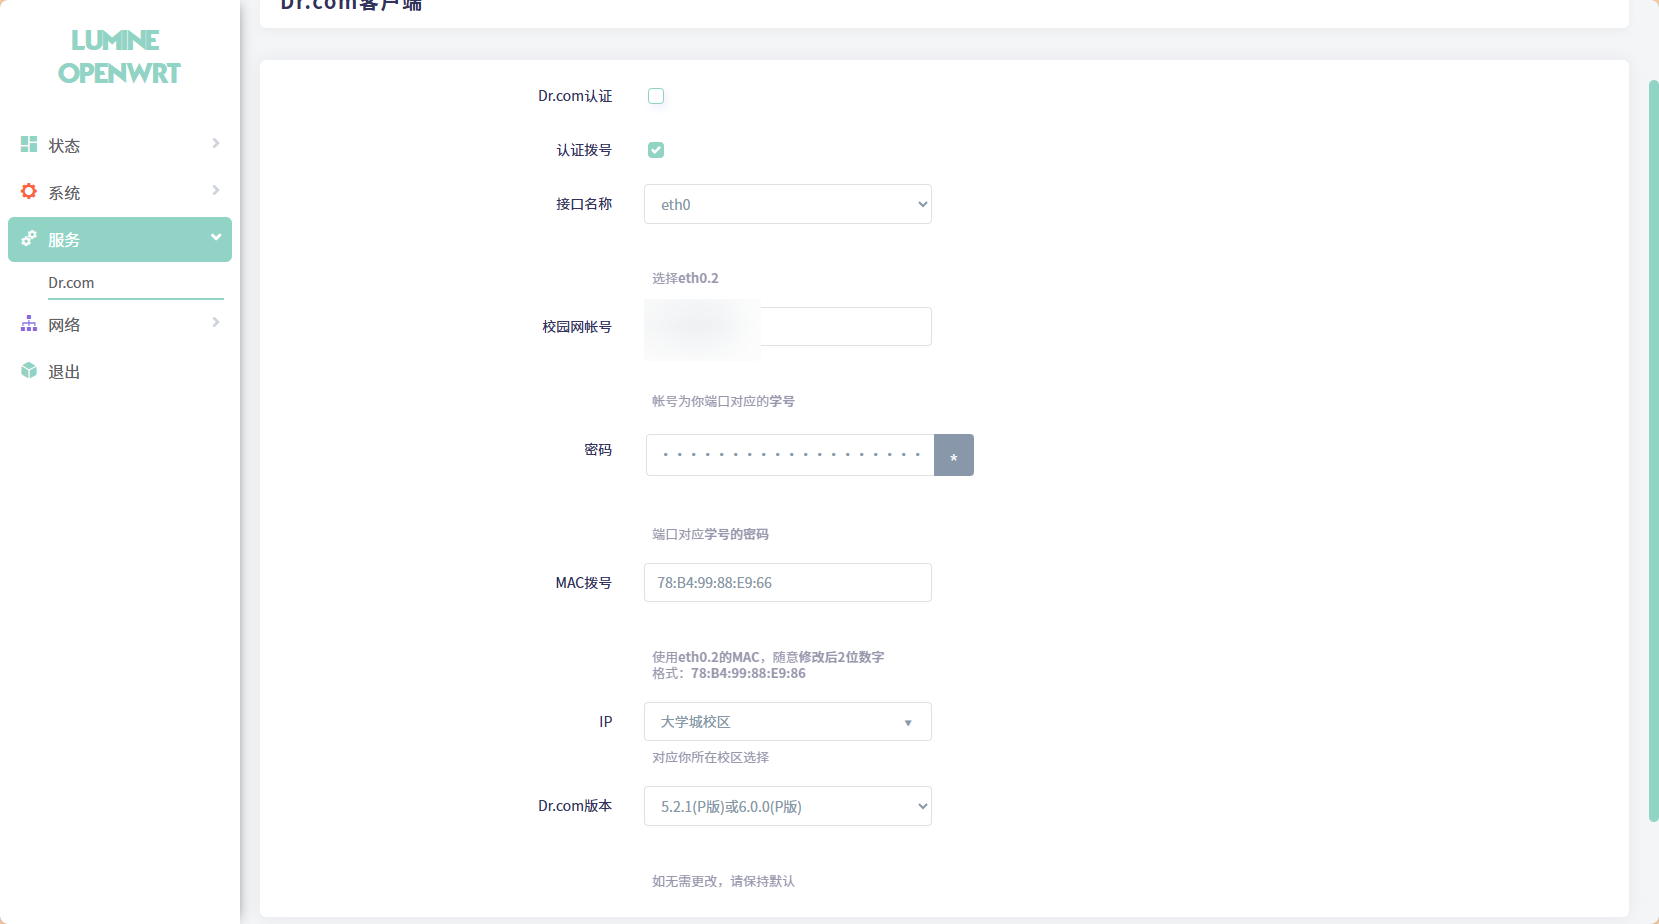Image resolution: width=1659 pixels, height=924 pixels.
Task: Click the 系统 gear icon
Action: click(x=29, y=191)
